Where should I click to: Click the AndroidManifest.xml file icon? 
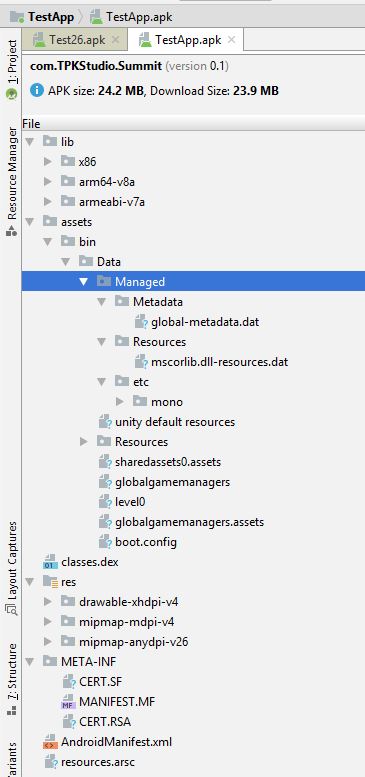click(x=50, y=742)
